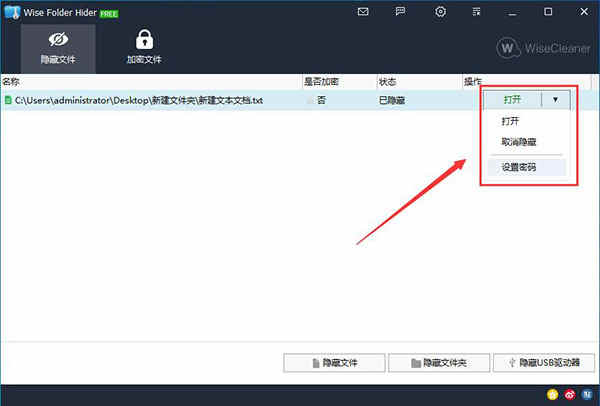The image size is (600, 406).
Task: Open the menu list icon in title bar
Action: pos(476,12)
